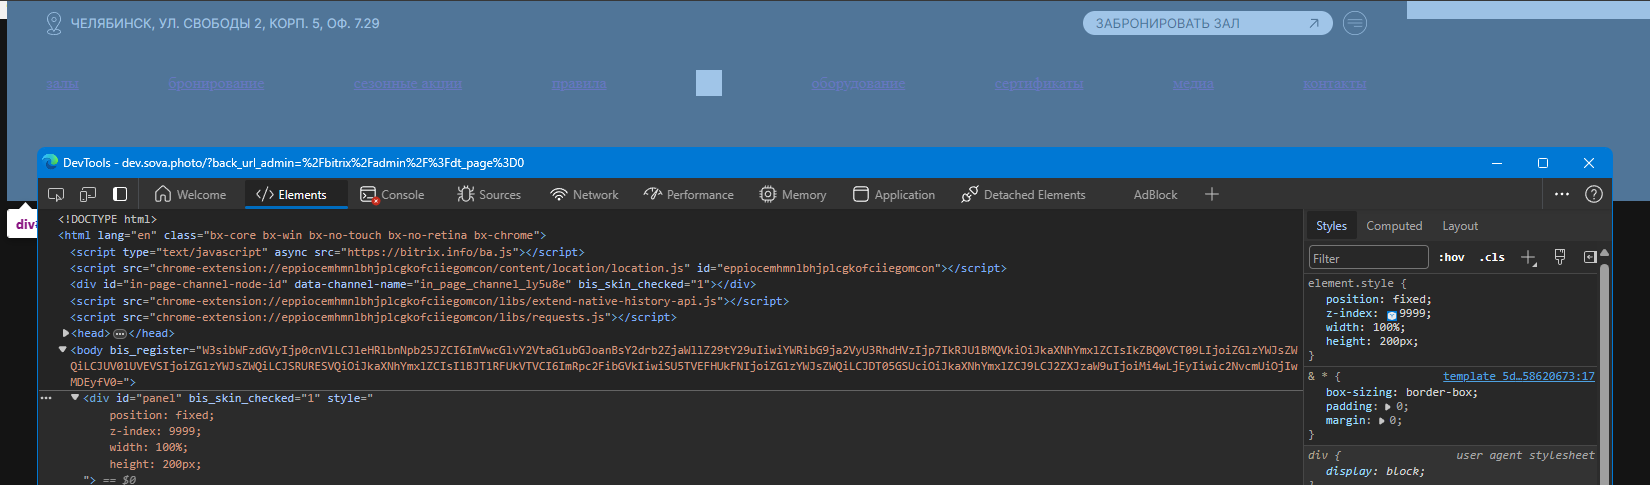Toggle the .cls classes button

point(1492,258)
